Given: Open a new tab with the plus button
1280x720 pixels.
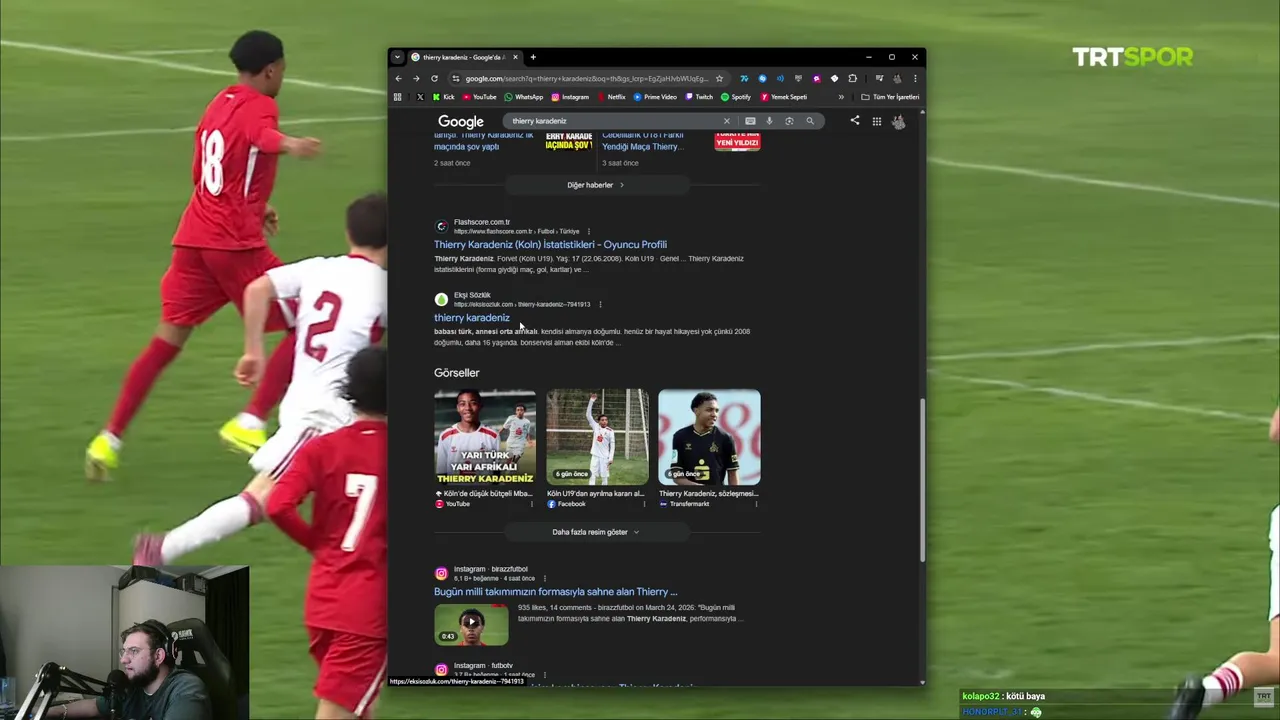Looking at the screenshot, I should pos(533,57).
